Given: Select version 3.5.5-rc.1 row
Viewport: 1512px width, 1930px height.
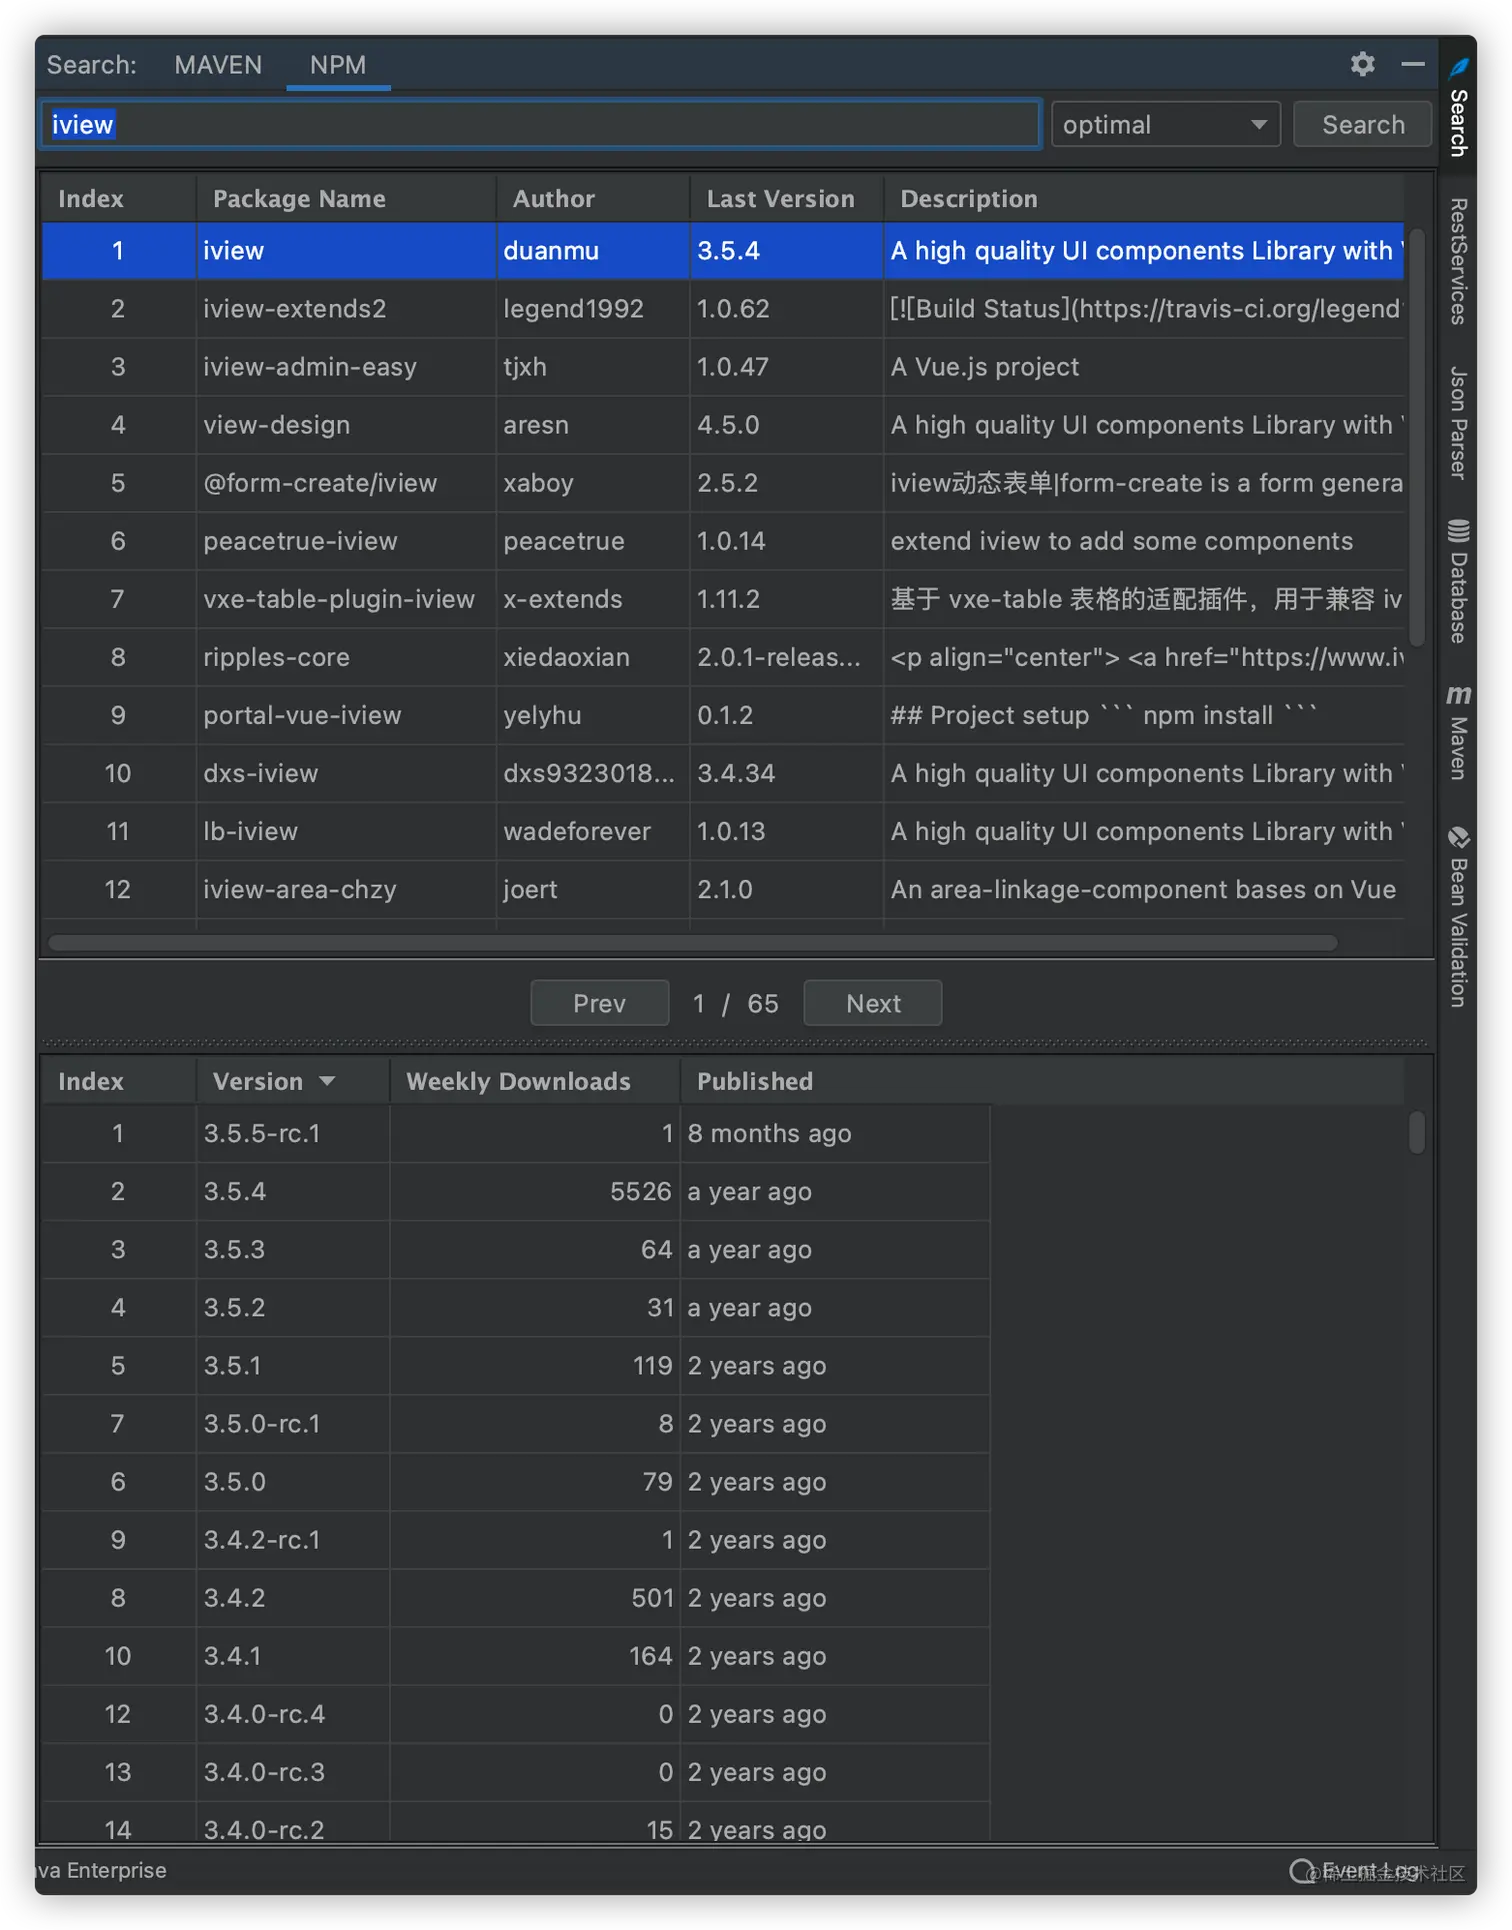Looking at the screenshot, I should click(x=515, y=1133).
